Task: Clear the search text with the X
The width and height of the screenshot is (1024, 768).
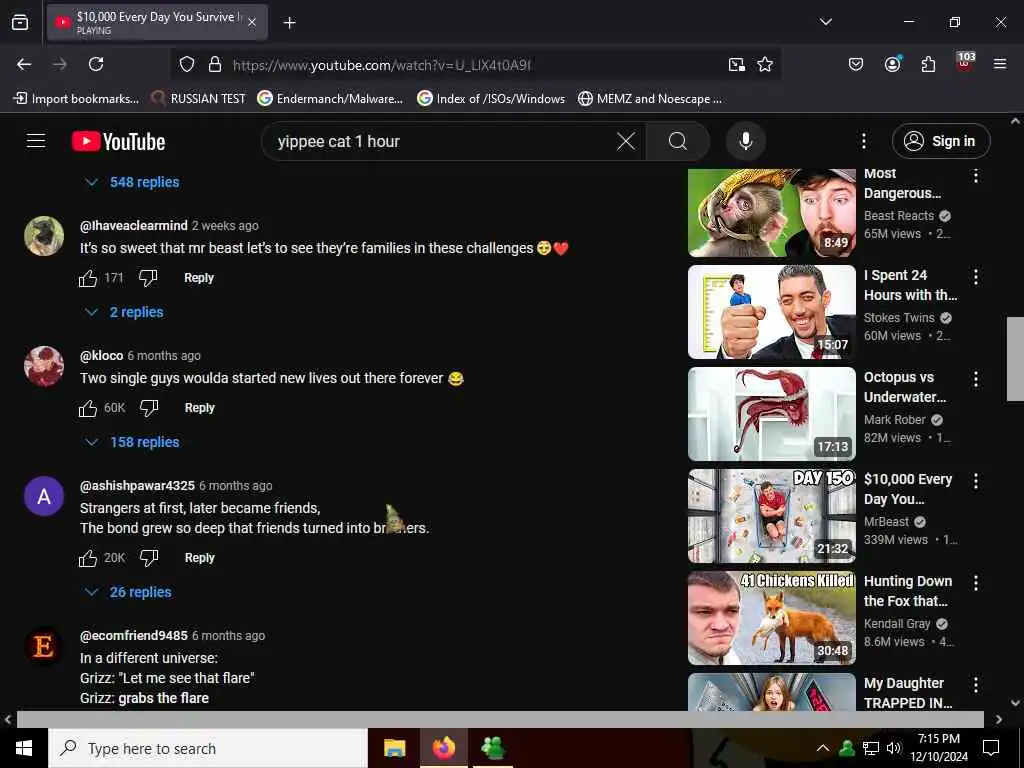Action: coord(626,141)
